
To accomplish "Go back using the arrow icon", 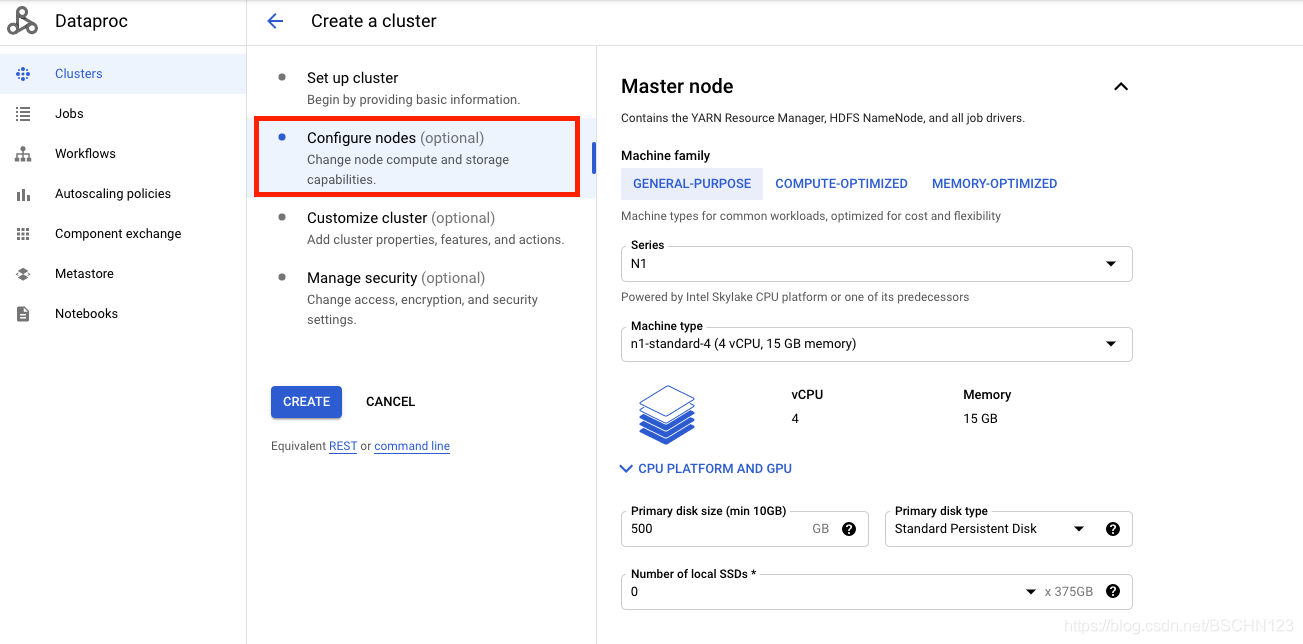I will coord(275,21).
